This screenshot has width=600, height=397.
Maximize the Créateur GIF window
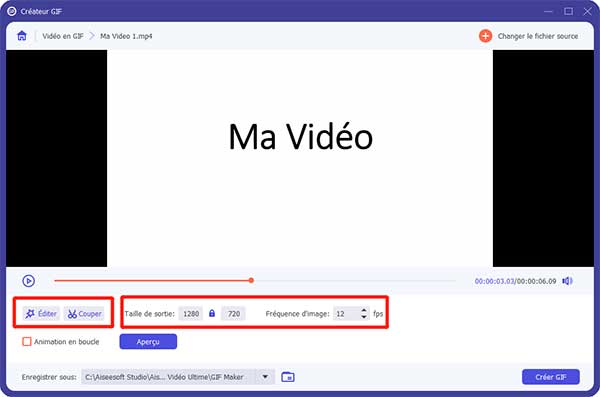tap(568, 11)
